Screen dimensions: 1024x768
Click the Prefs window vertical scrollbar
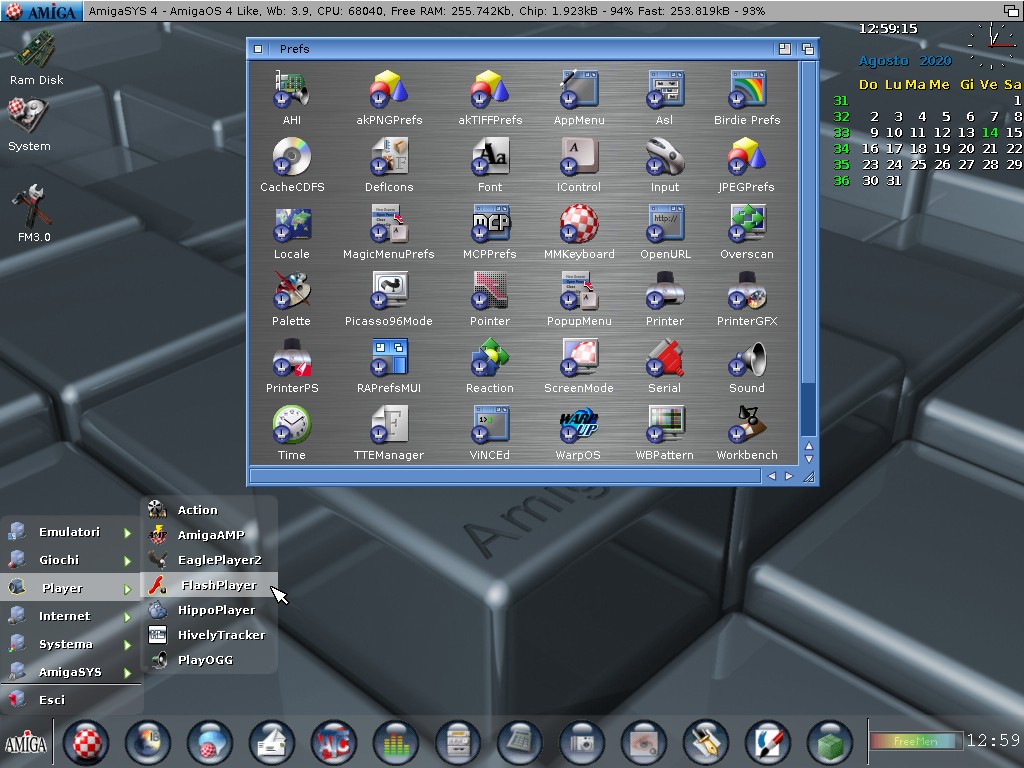coord(808,250)
